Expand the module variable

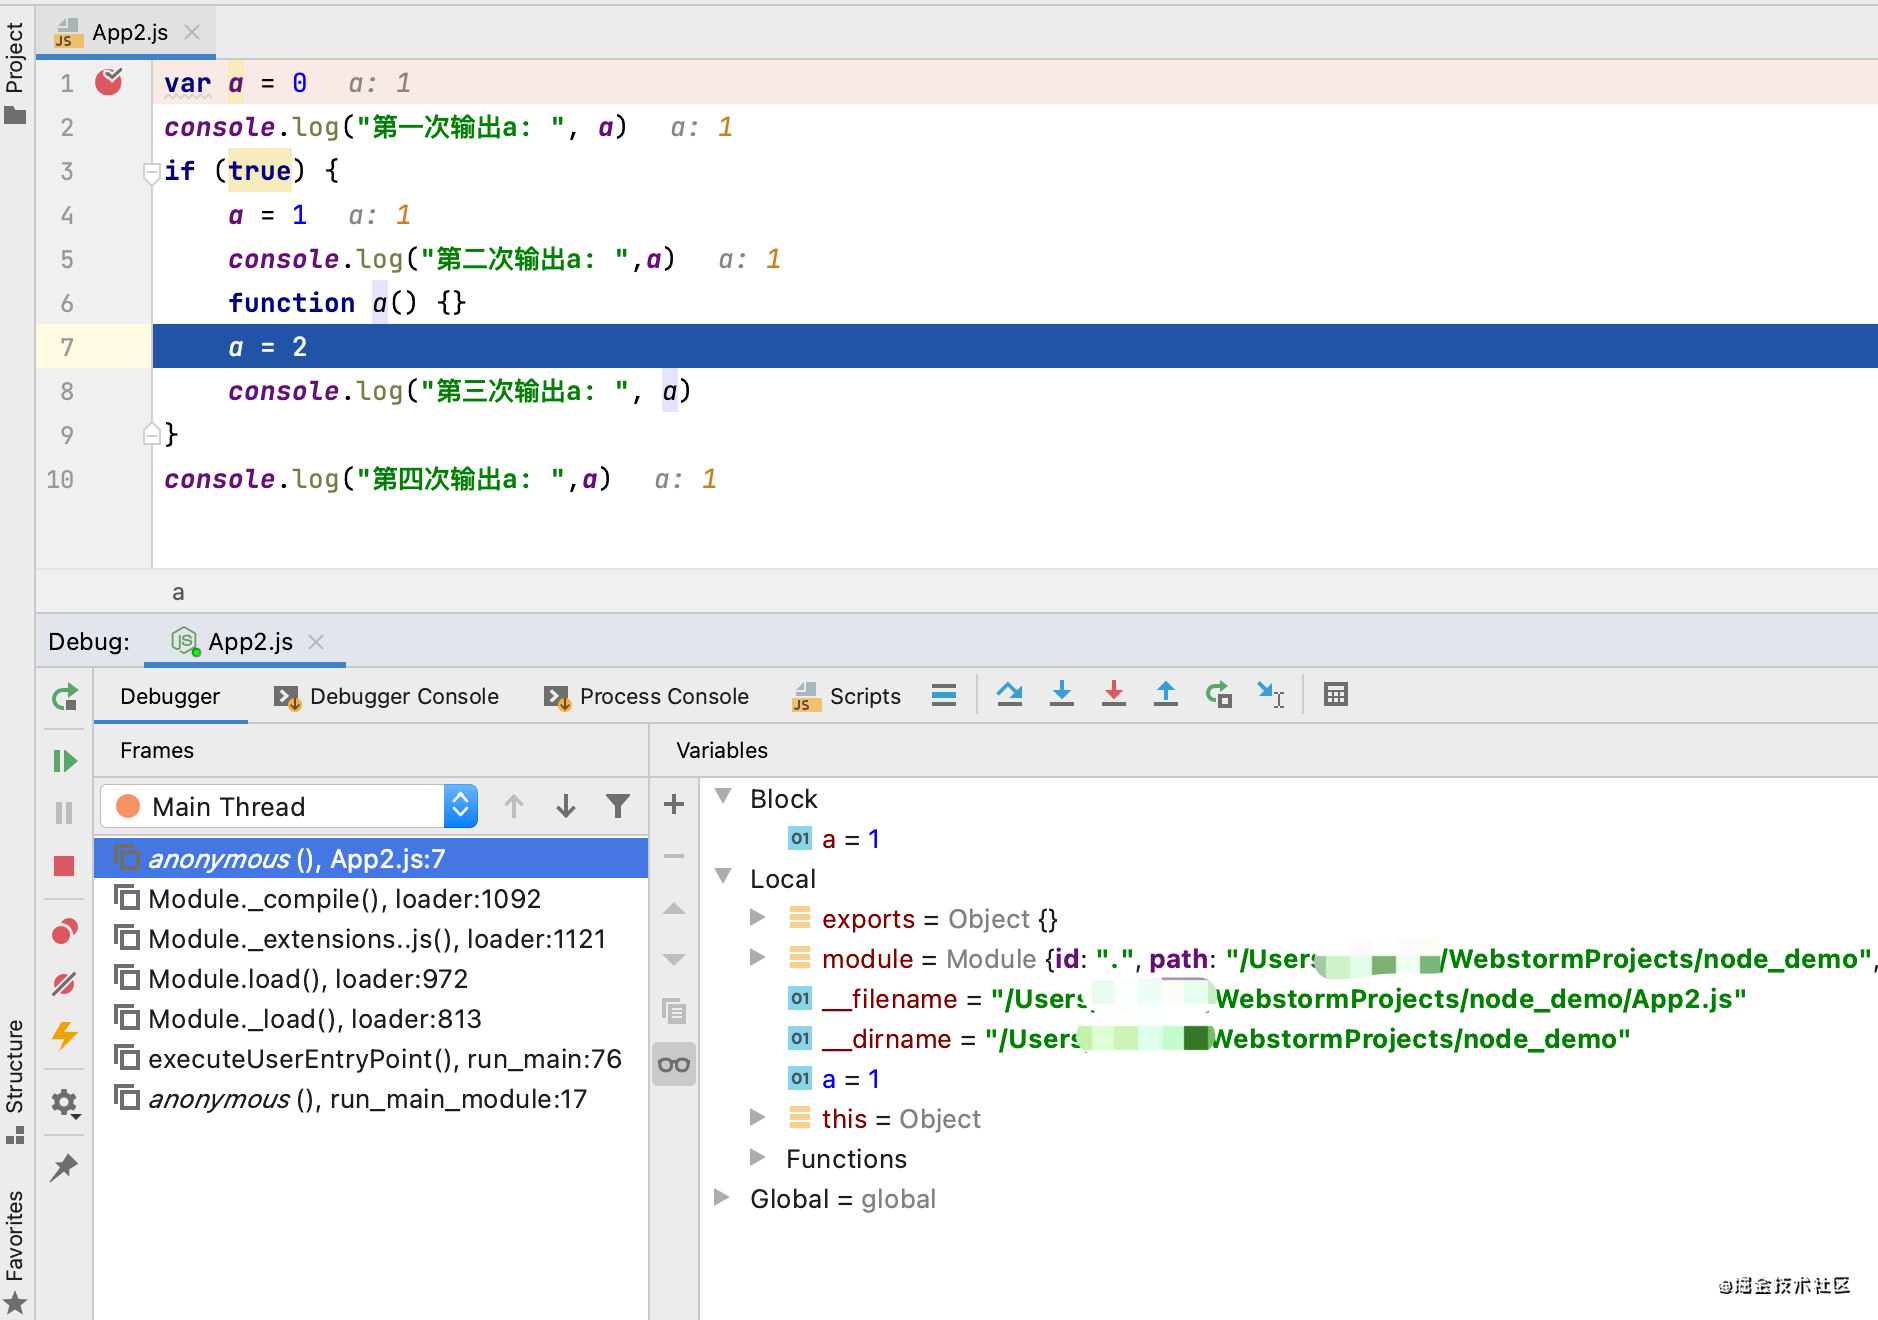tap(758, 958)
